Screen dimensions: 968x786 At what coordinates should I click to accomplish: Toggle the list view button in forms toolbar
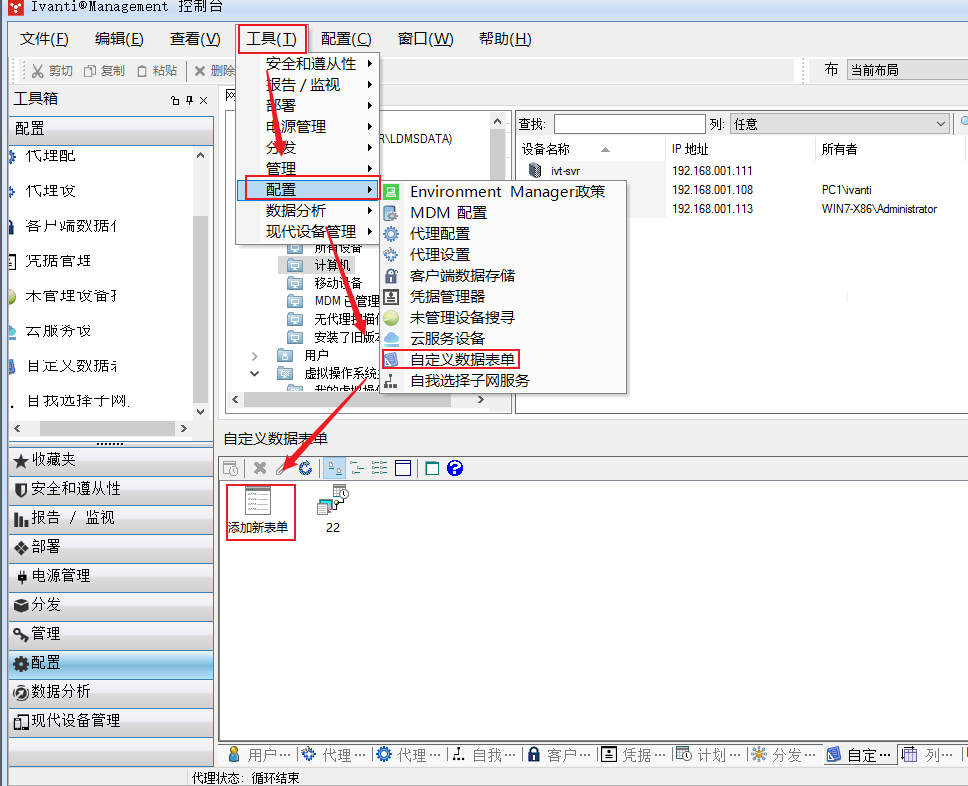[380, 468]
